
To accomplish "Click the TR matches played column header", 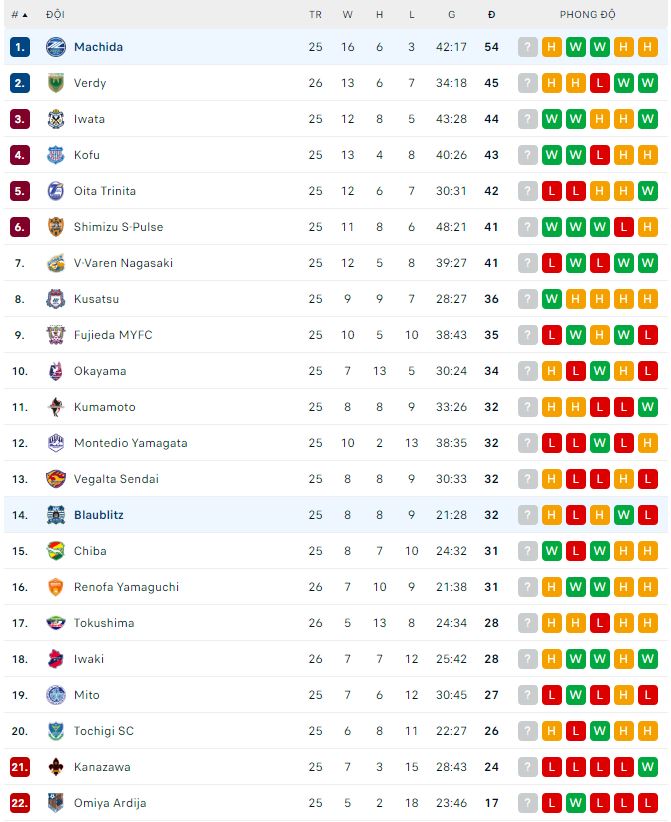I will tap(316, 15).
